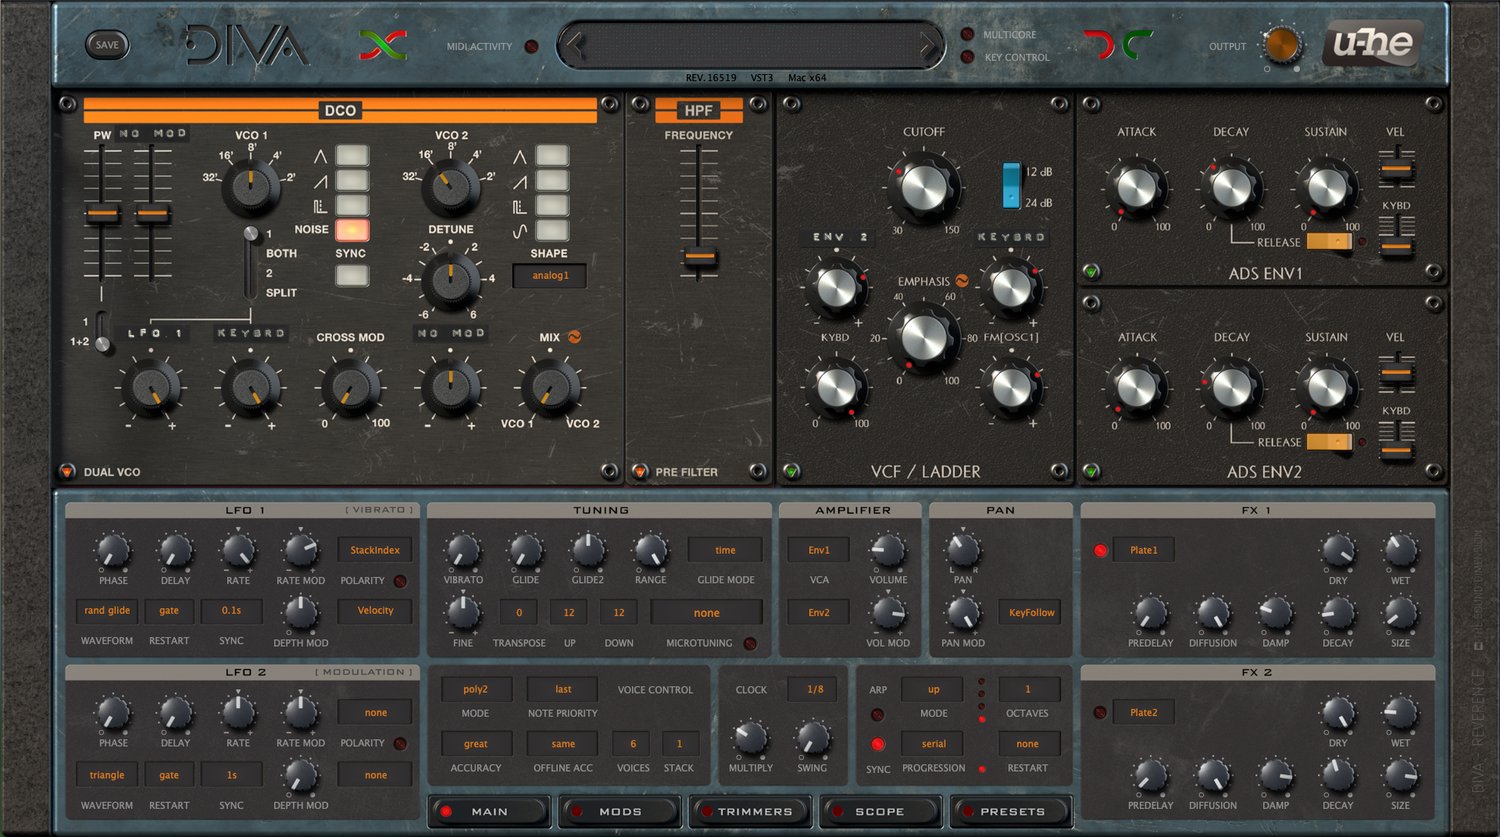Open the CLOCK dropdown showing 1/8
This screenshot has height=837, width=1500.
(x=815, y=689)
